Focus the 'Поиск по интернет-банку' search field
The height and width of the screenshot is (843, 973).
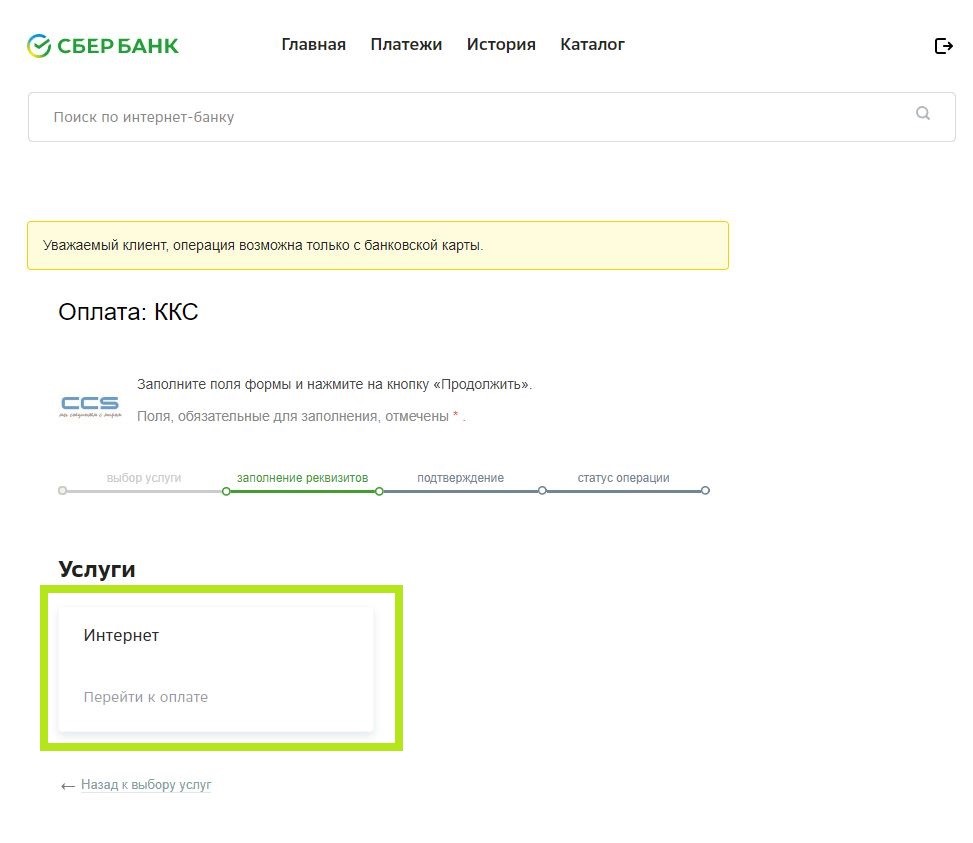[x=470, y=117]
